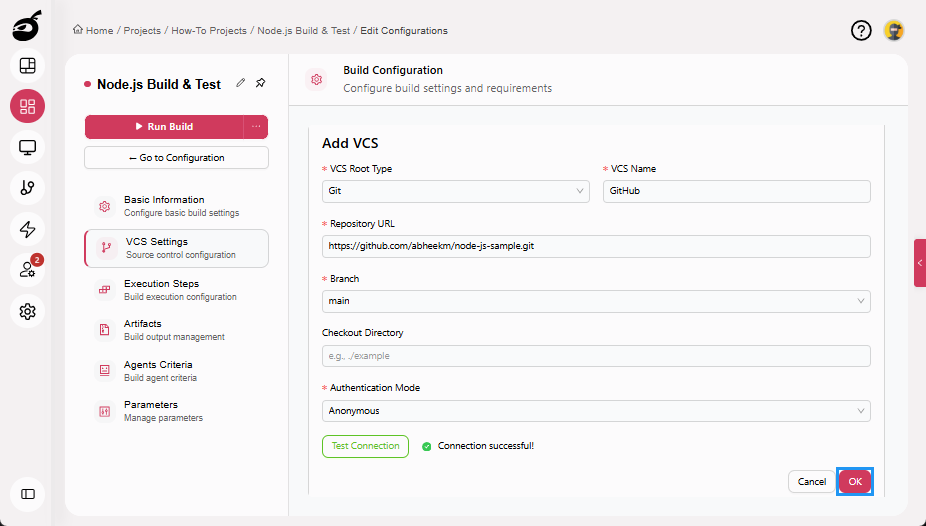Click the Cancel button
This screenshot has height=526, width=926.
pyautogui.click(x=811, y=482)
